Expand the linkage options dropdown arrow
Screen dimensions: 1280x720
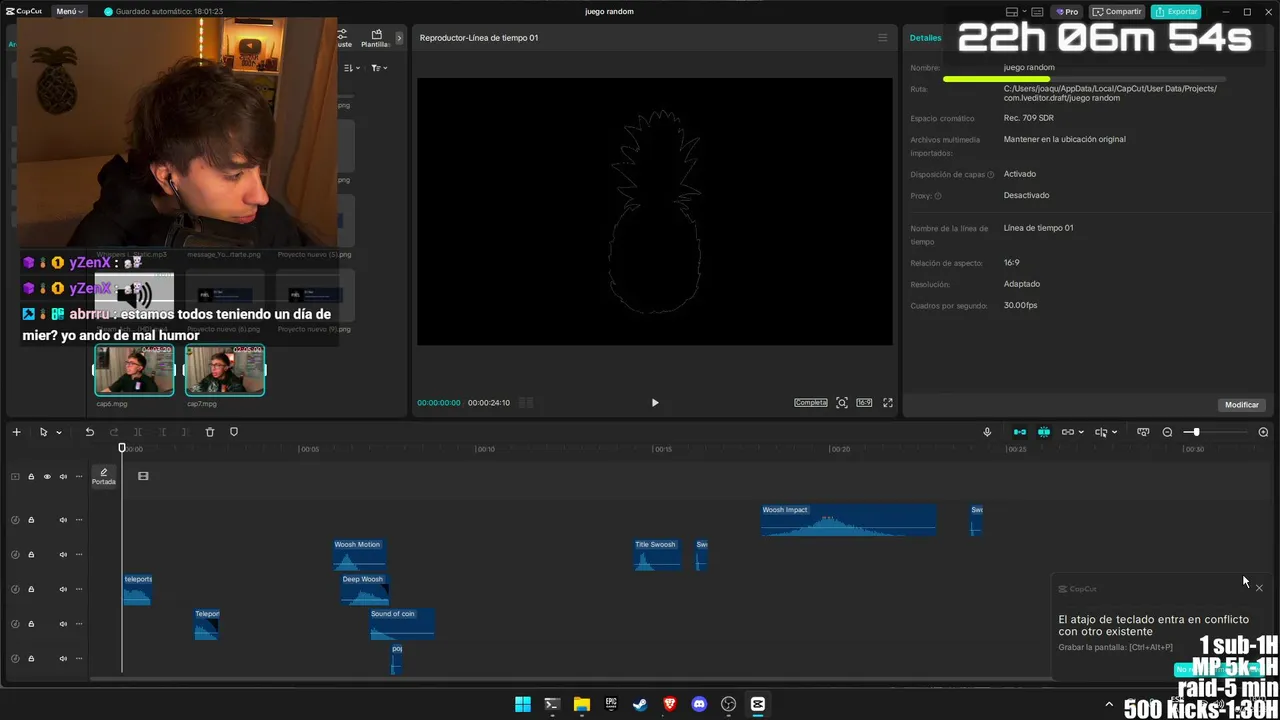(1081, 433)
